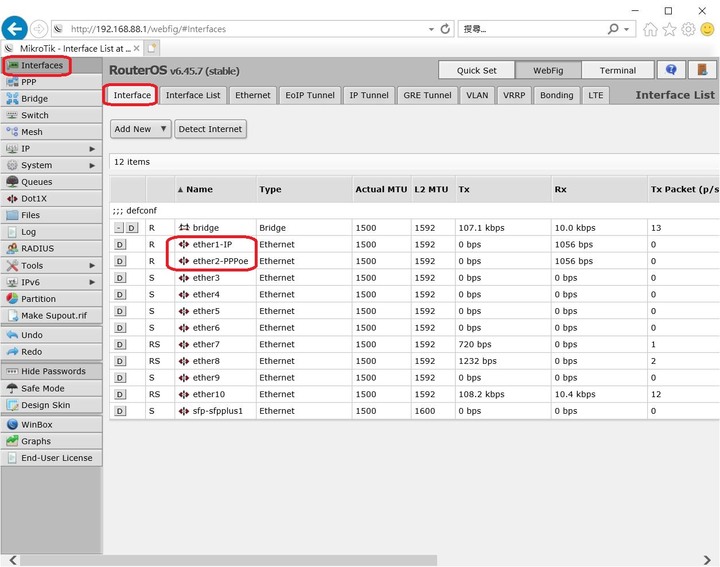Screen dimensions: 720x567
Task: Click D disable button for ether10 row
Action: click(120, 394)
